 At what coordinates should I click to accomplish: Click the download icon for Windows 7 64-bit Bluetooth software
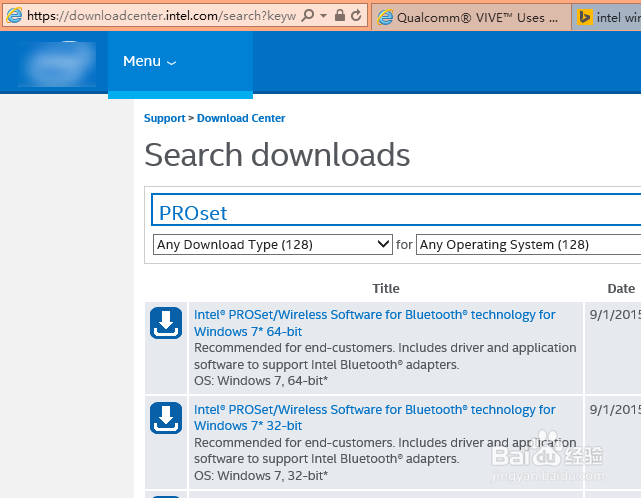click(x=166, y=323)
